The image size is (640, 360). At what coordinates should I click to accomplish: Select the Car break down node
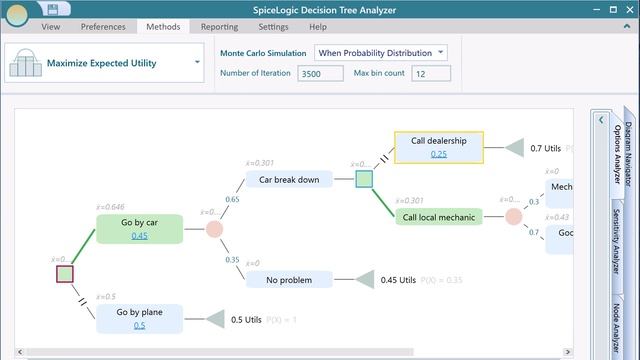tap(289, 180)
